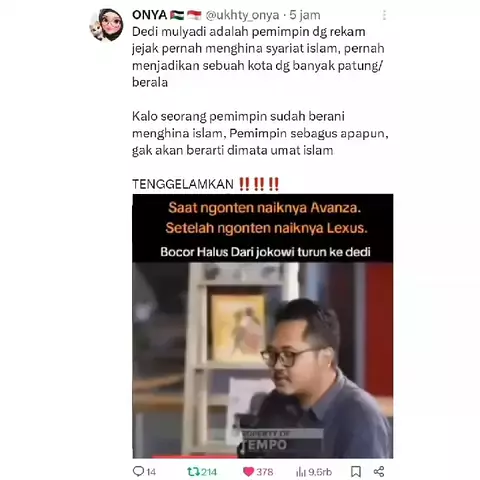This screenshot has width=480, height=480.
Task: Open ONYA's profile avatar
Action: (107, 24)
